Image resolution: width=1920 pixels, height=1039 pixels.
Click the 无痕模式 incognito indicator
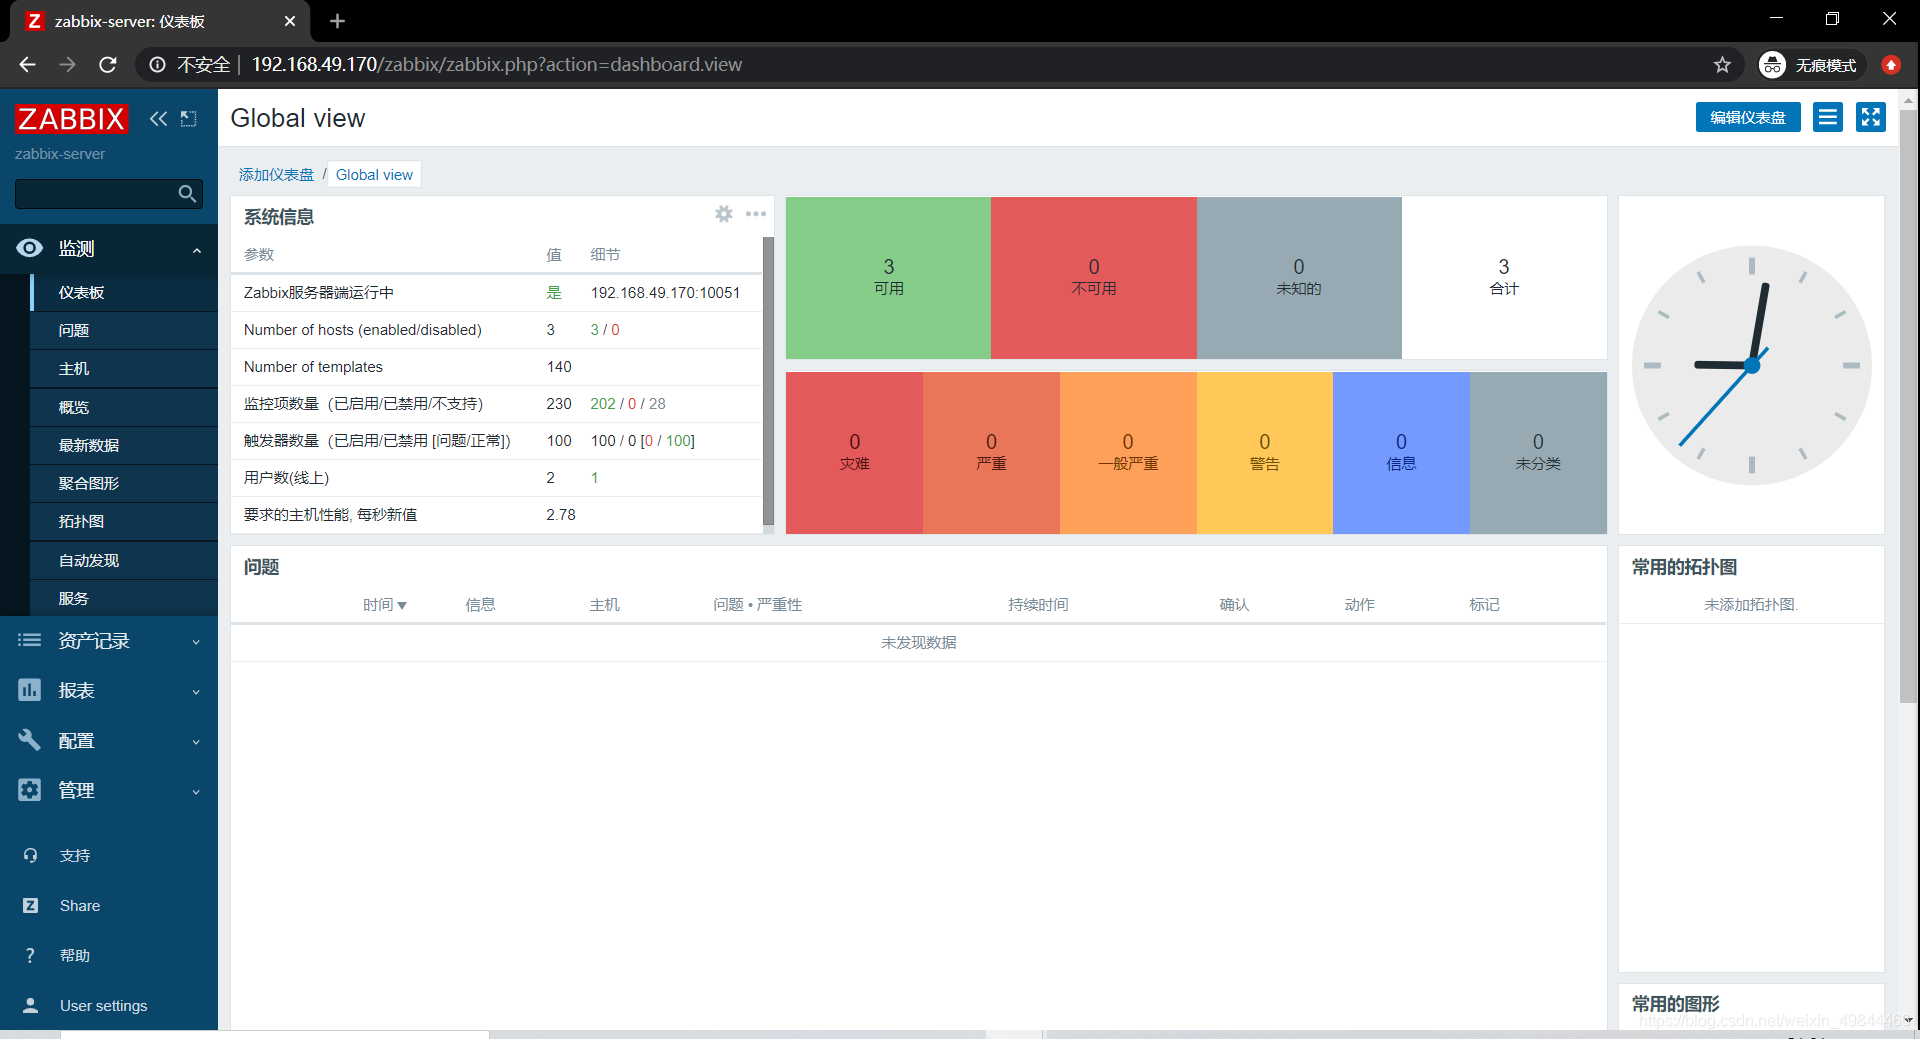[x=1812, y=65]
